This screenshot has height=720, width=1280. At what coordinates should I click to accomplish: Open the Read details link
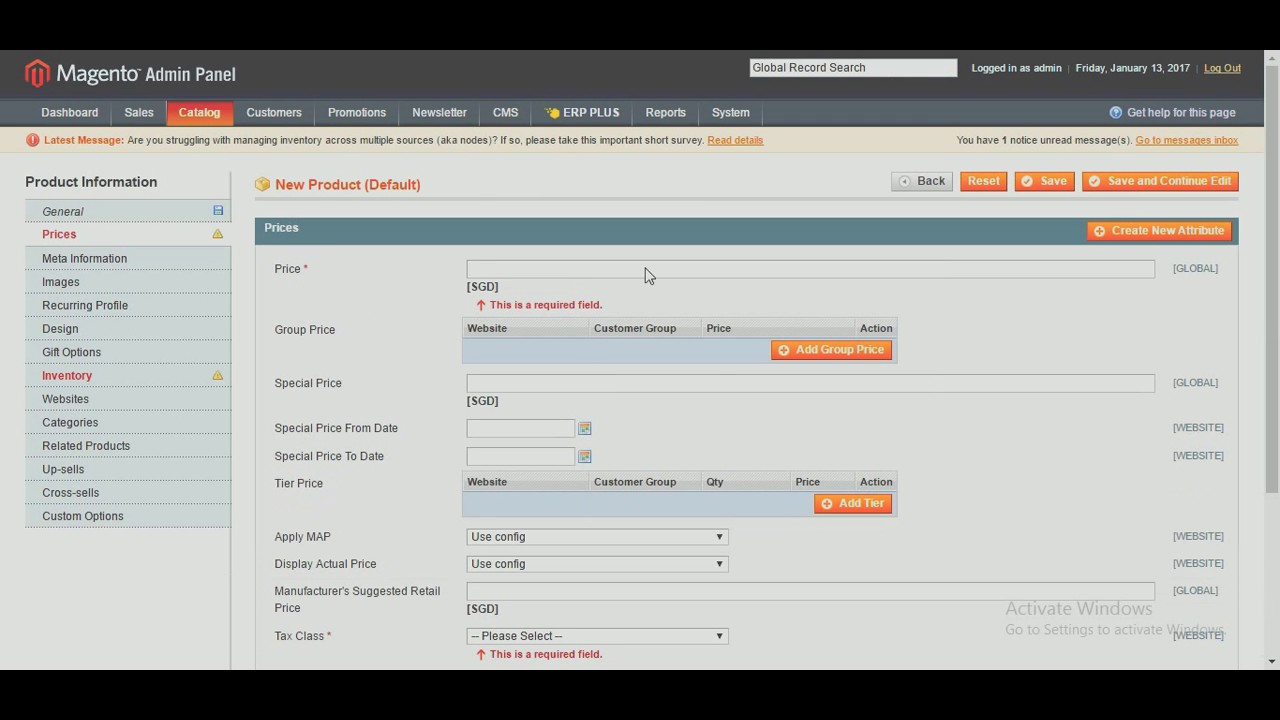[x=735, y=140]
